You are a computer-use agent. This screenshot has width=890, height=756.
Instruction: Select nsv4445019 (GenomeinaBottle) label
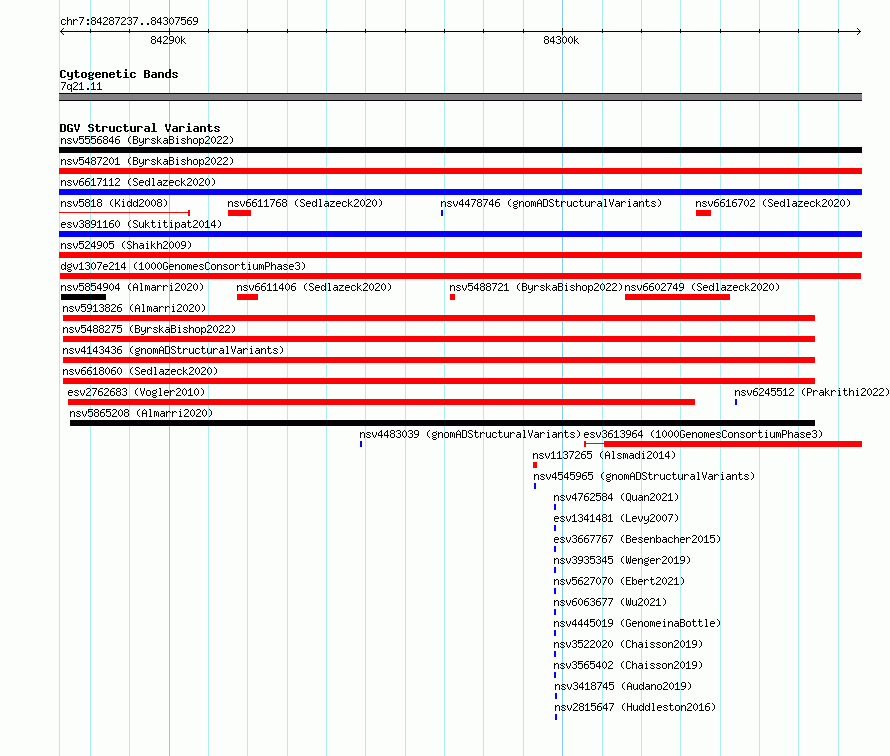(x=637, y=623)
